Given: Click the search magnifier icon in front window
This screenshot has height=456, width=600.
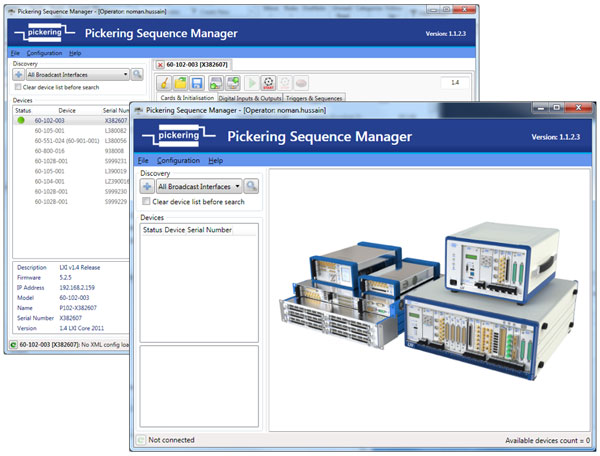Looking at the screenshot, I should pos(251,186).
